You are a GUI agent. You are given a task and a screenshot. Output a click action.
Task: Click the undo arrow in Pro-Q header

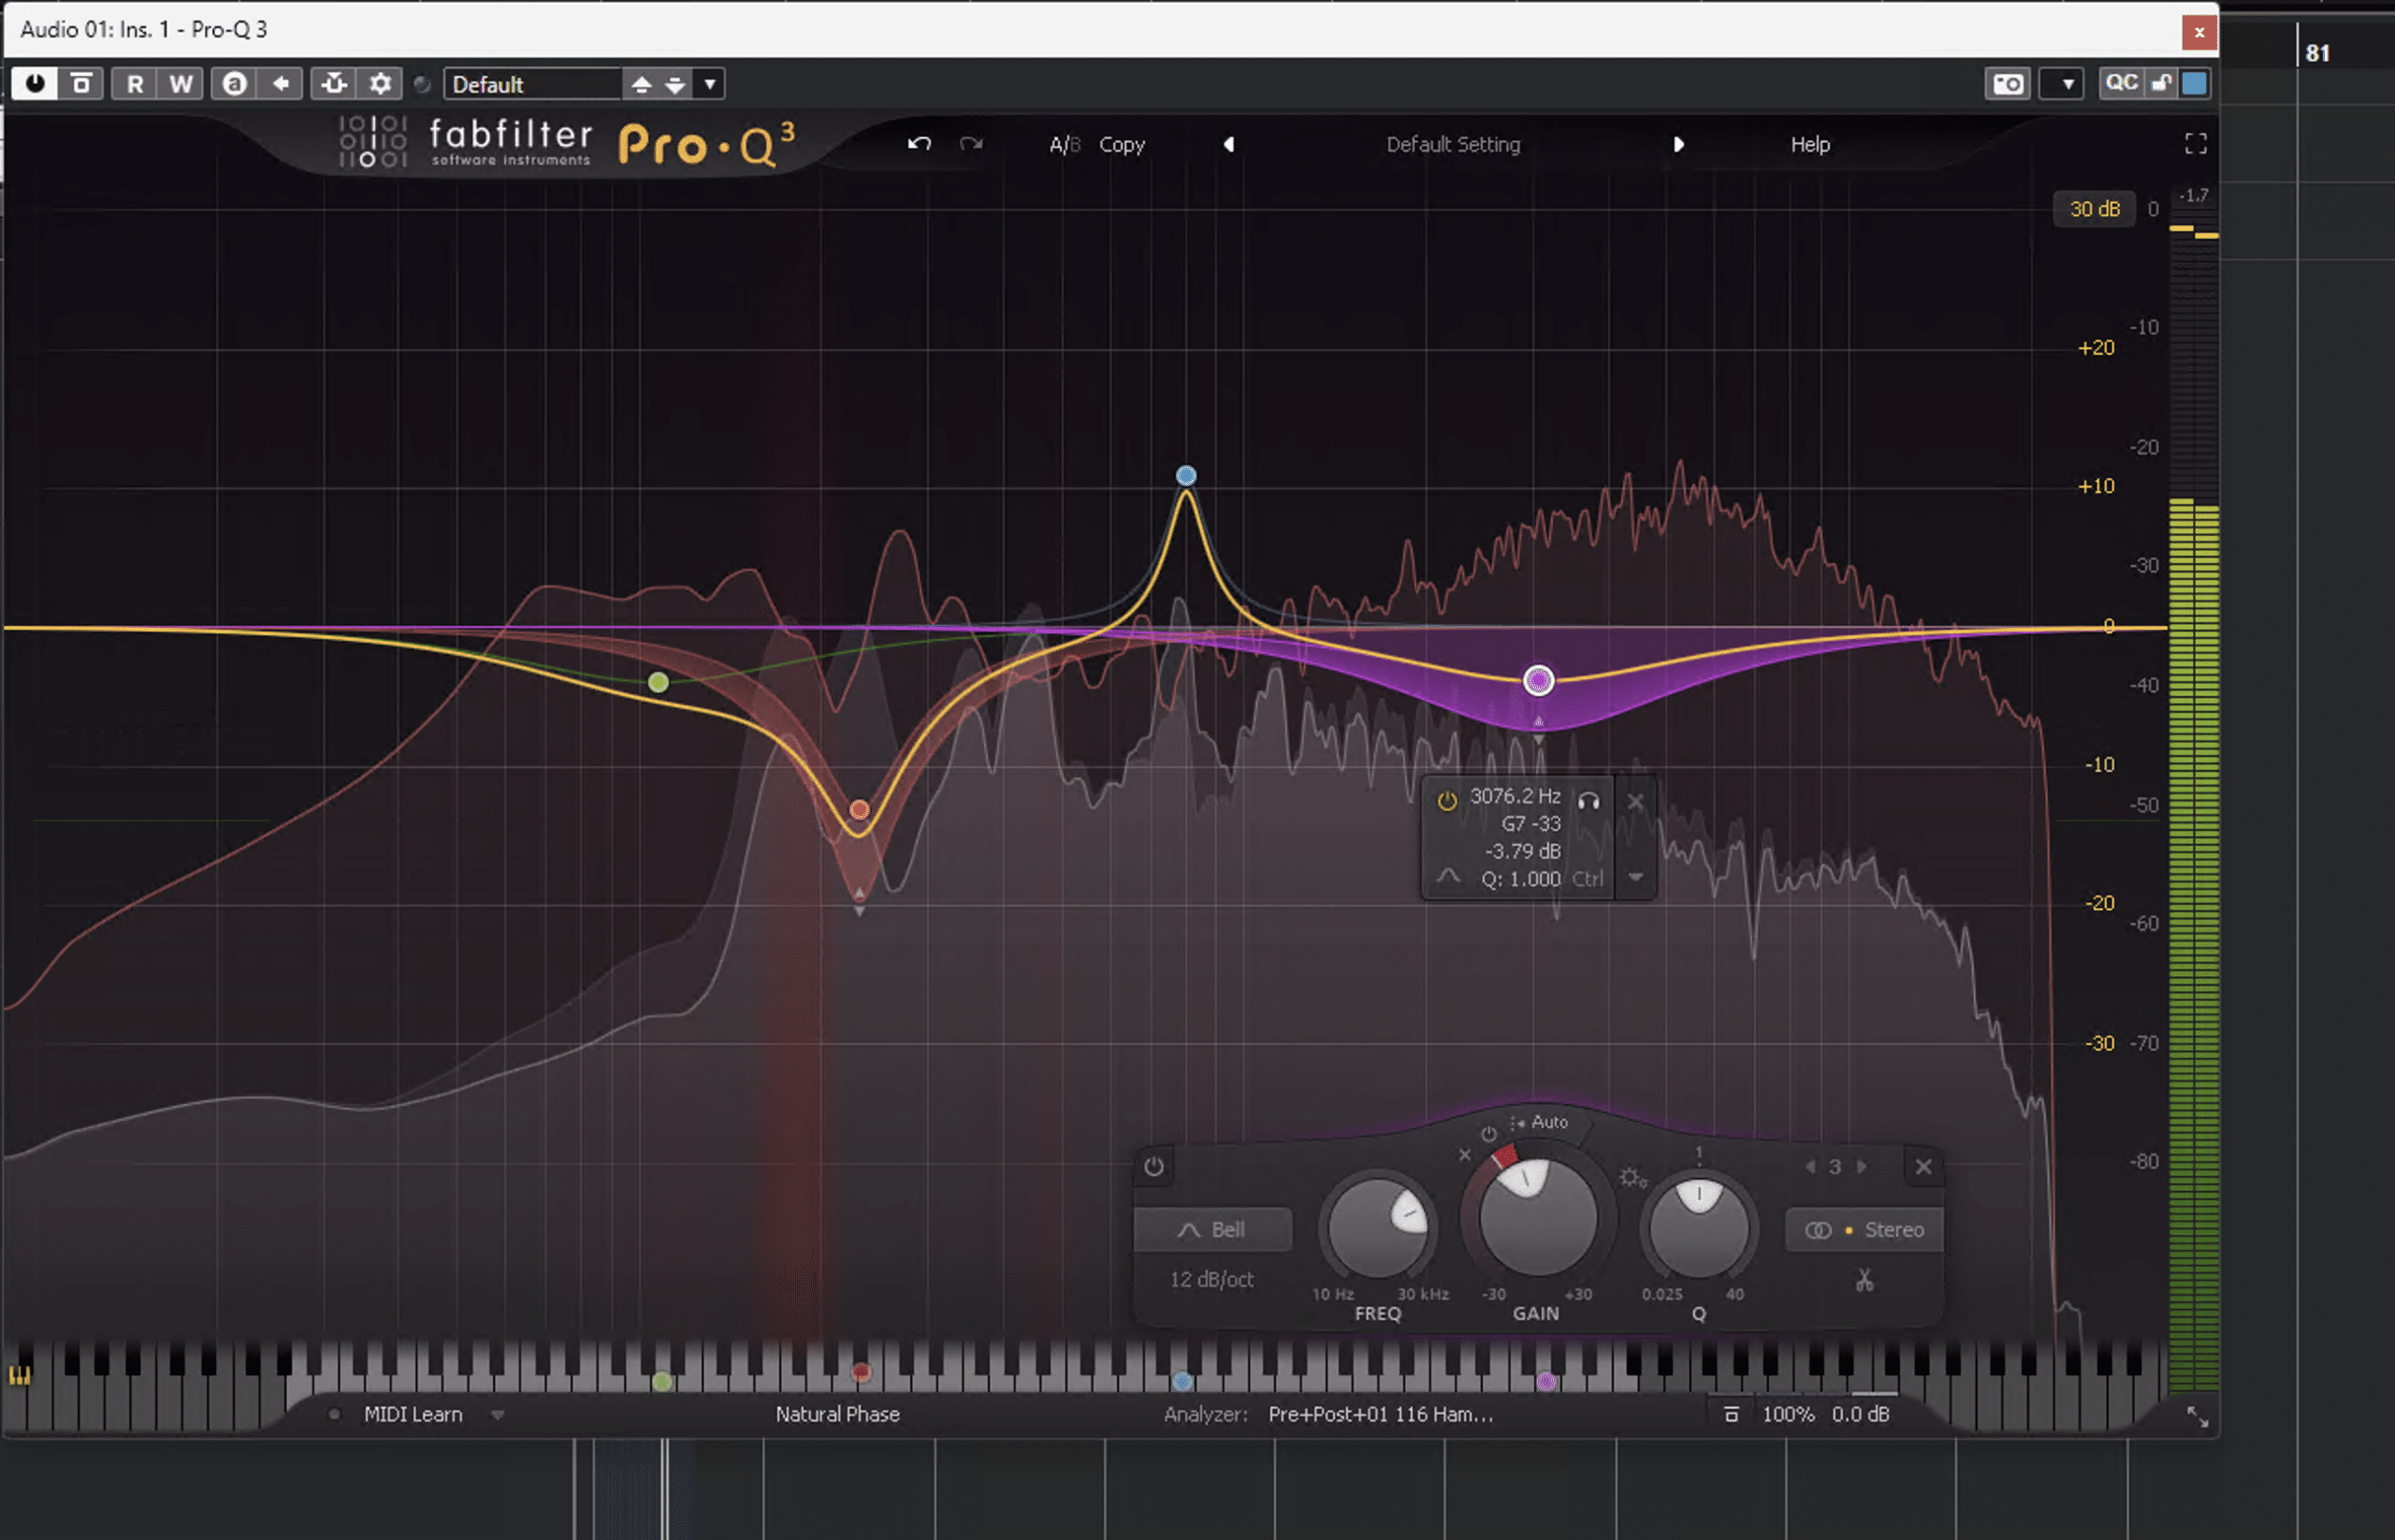tap(918, 144)
